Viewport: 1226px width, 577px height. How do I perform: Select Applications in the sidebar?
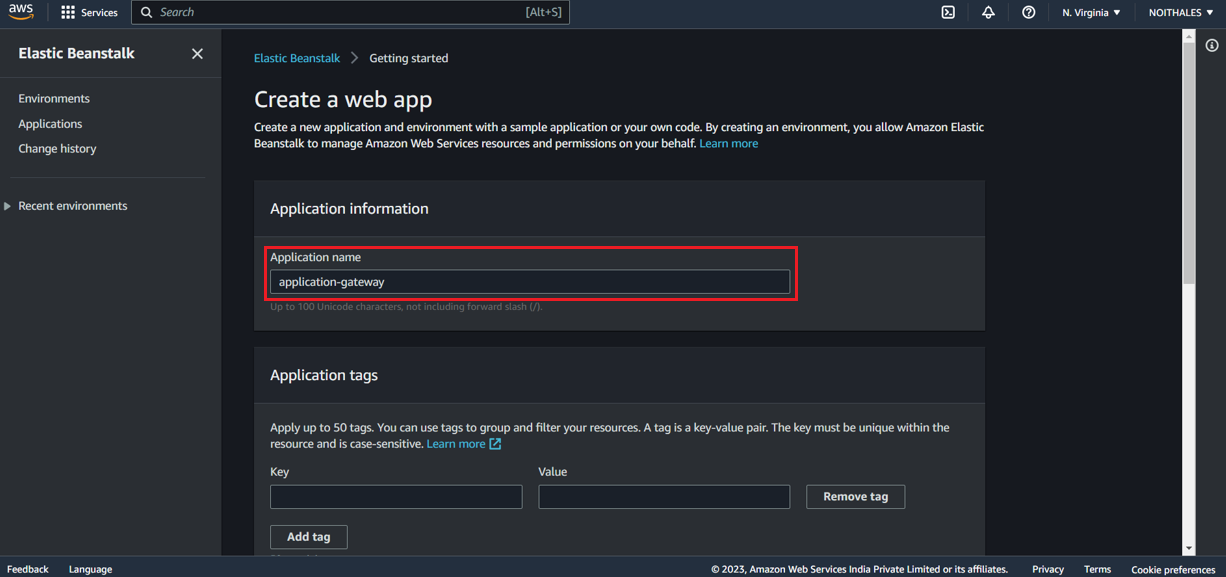[x=50, y=123]
